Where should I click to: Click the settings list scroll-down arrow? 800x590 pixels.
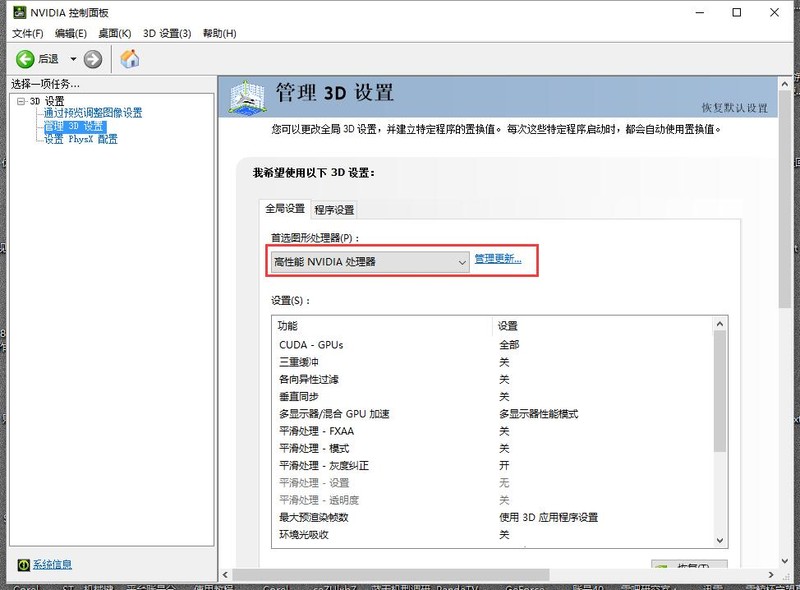(720, 540)
